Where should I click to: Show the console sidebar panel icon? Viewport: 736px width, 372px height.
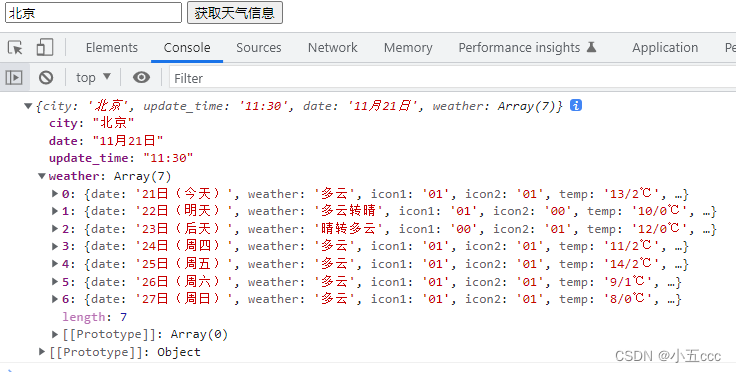pyautogui.click(x=14, y=77)
